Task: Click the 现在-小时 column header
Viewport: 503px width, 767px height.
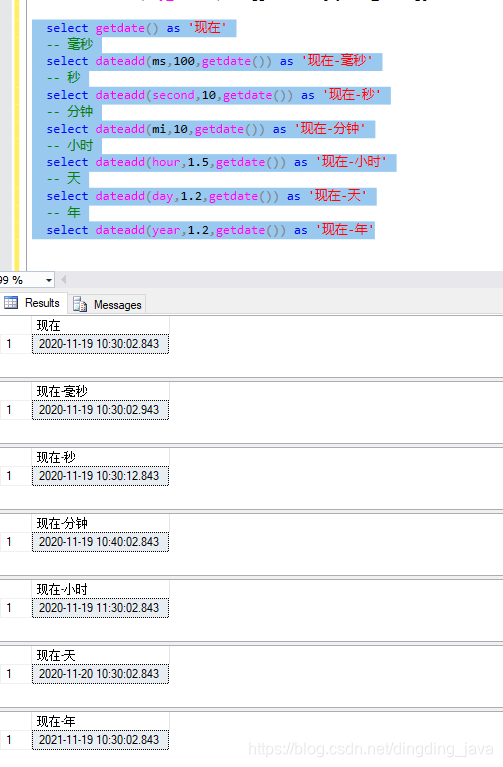Action: coord(100,590)
